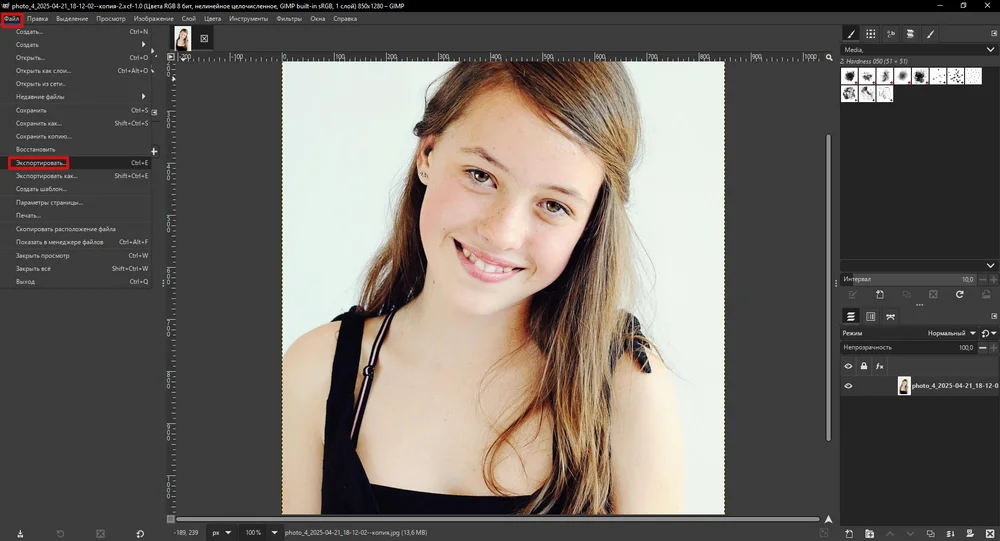Open the Инструменты menu
1000x541 pixels.
pos(249,19)
